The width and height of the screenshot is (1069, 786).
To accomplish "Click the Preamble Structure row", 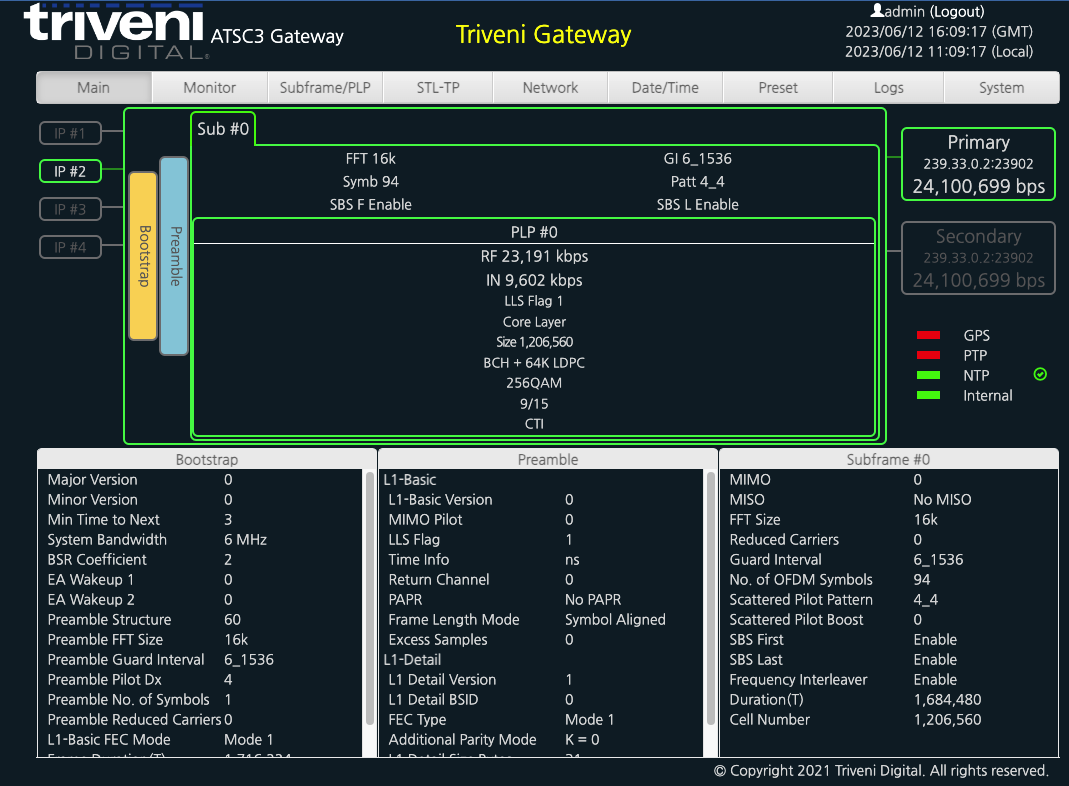I will click(202, 620).
